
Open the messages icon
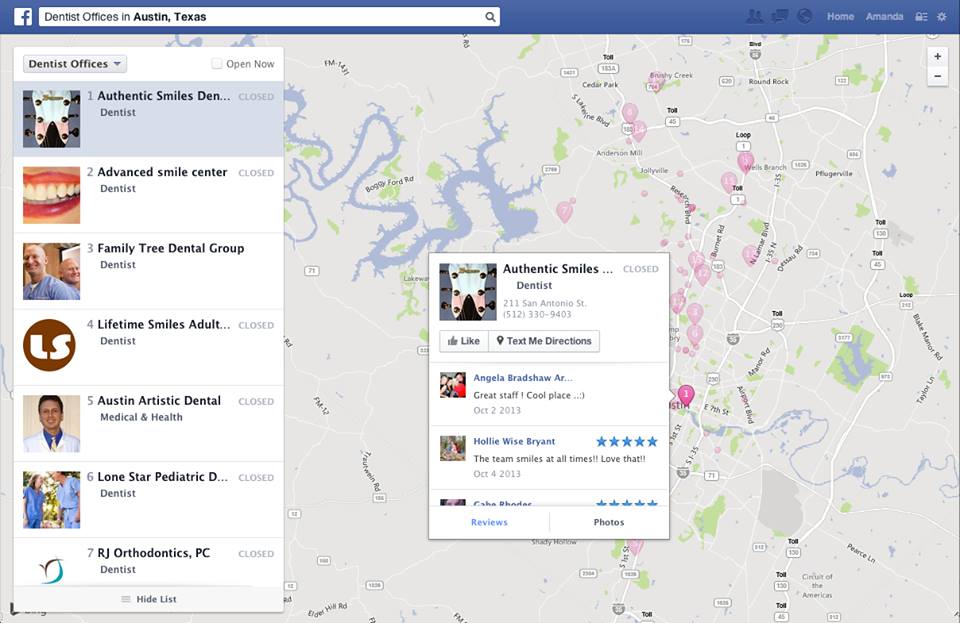click(x=779, y=17)
